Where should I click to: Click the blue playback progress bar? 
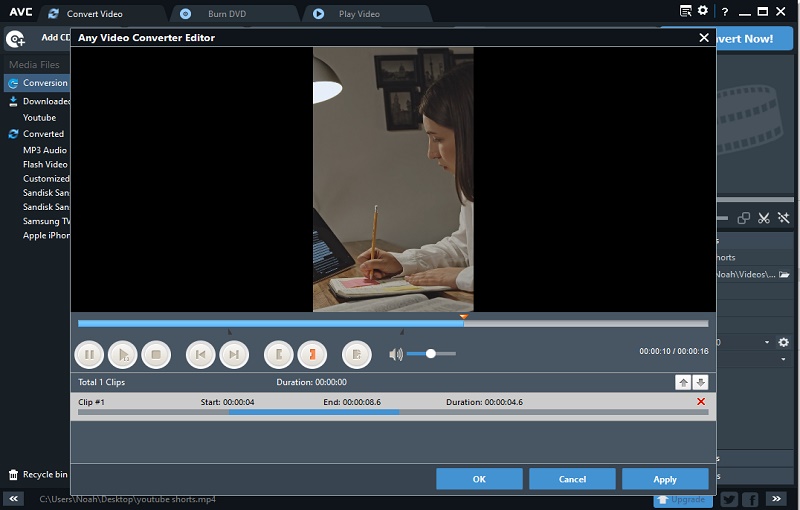(270, 323)
